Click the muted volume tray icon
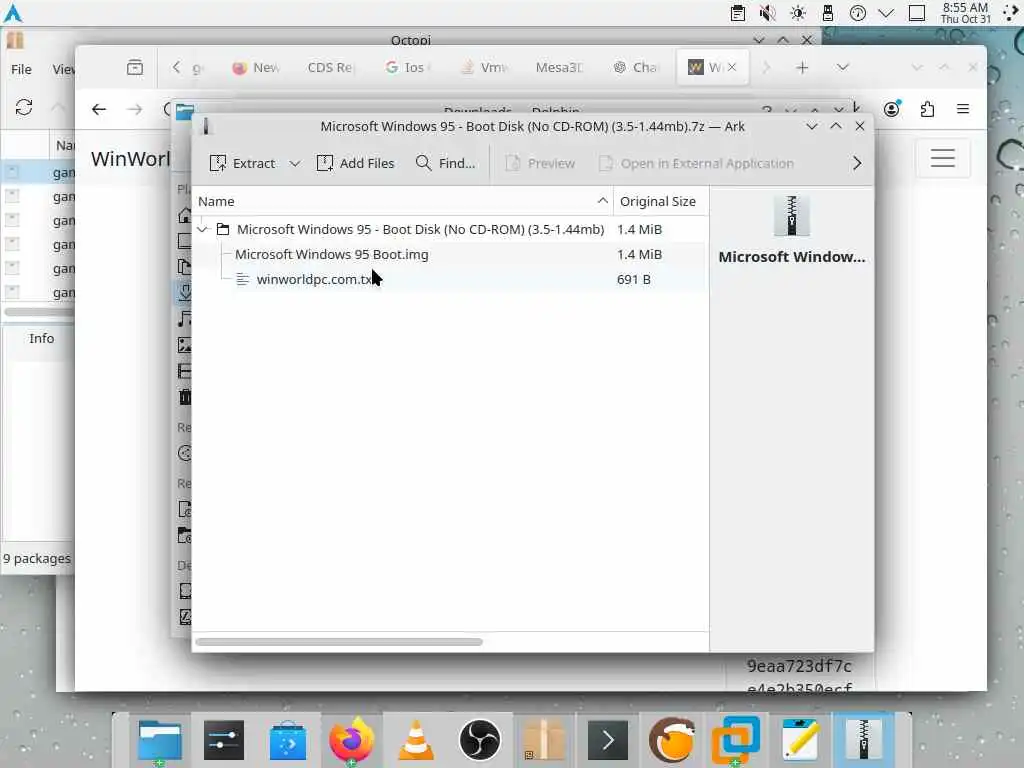The height and width of the screenshot is (768, 1024). point(768,13)
